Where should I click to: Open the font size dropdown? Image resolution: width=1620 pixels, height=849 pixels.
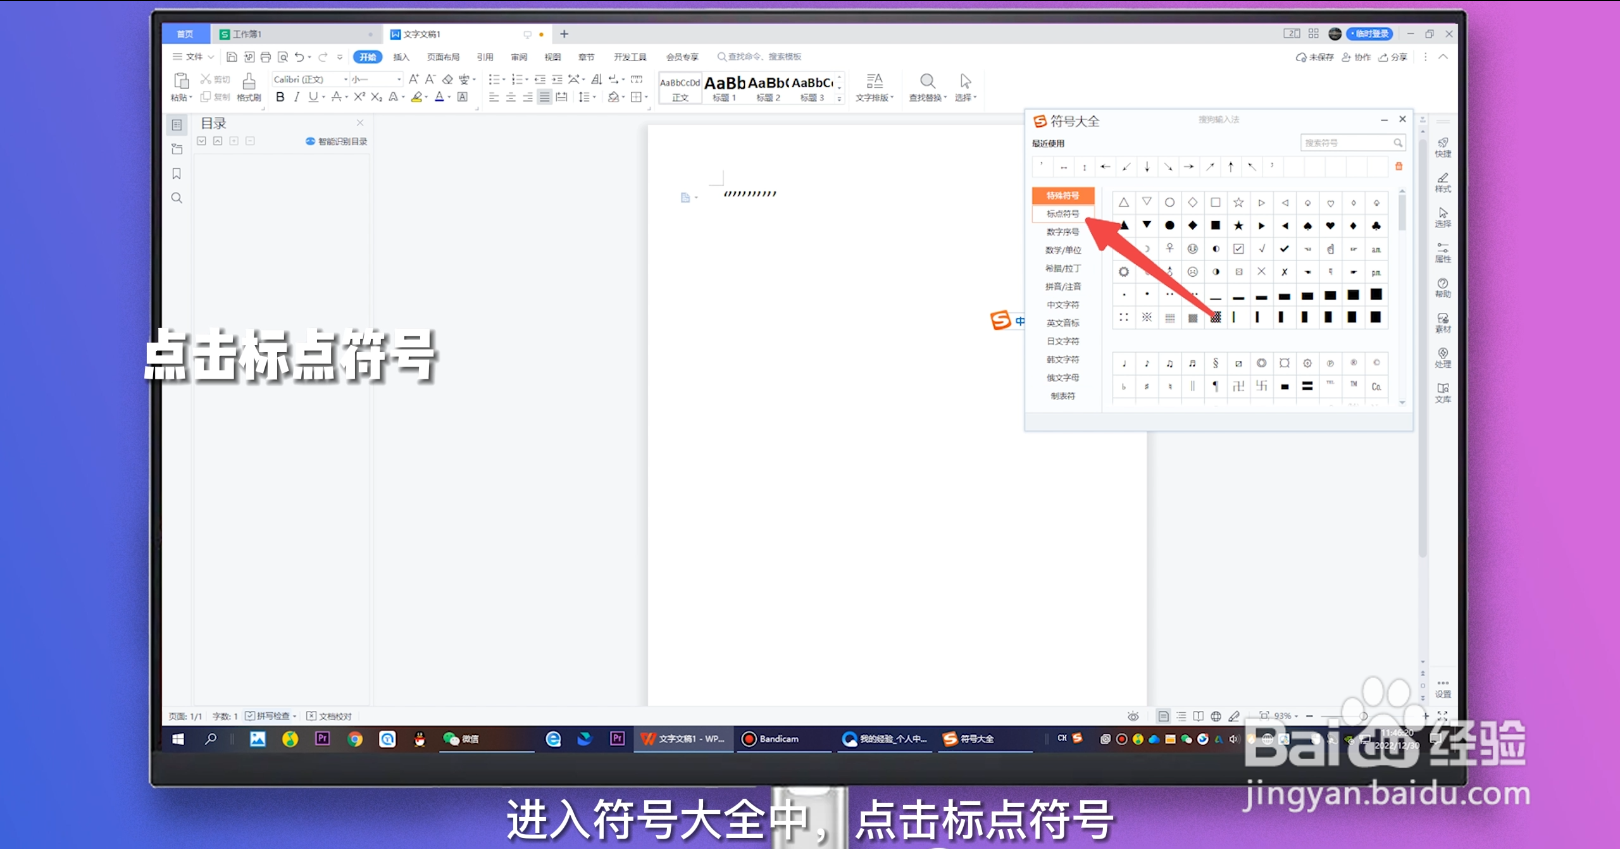point(399,79)
